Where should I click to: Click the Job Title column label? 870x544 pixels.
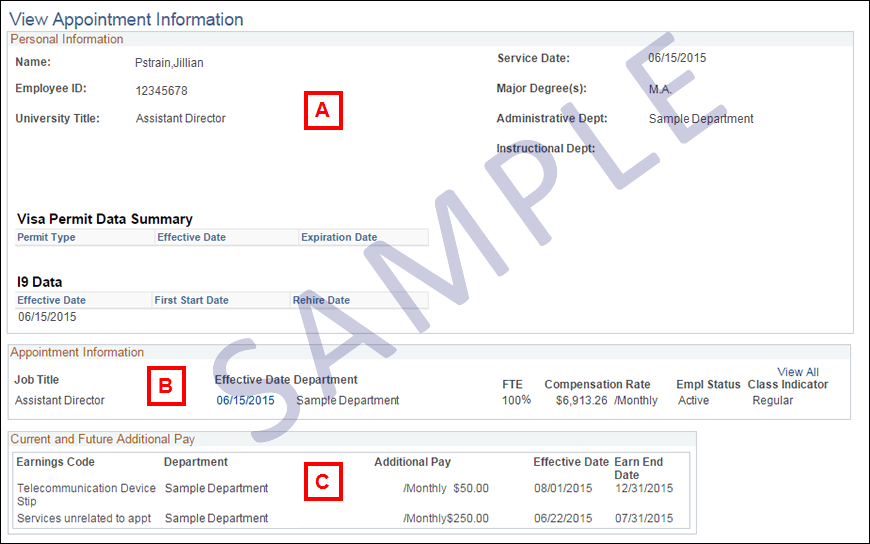pyautogui.click(x=37, y=380)
